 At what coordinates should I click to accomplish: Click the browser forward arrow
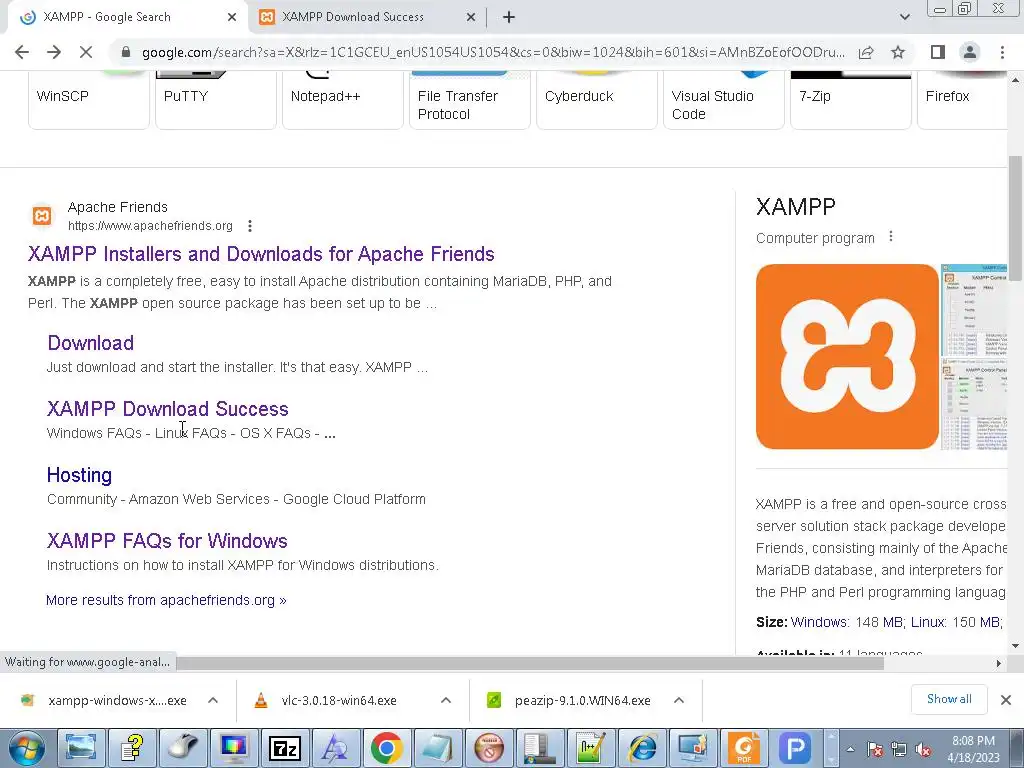(x=54, y=52)
